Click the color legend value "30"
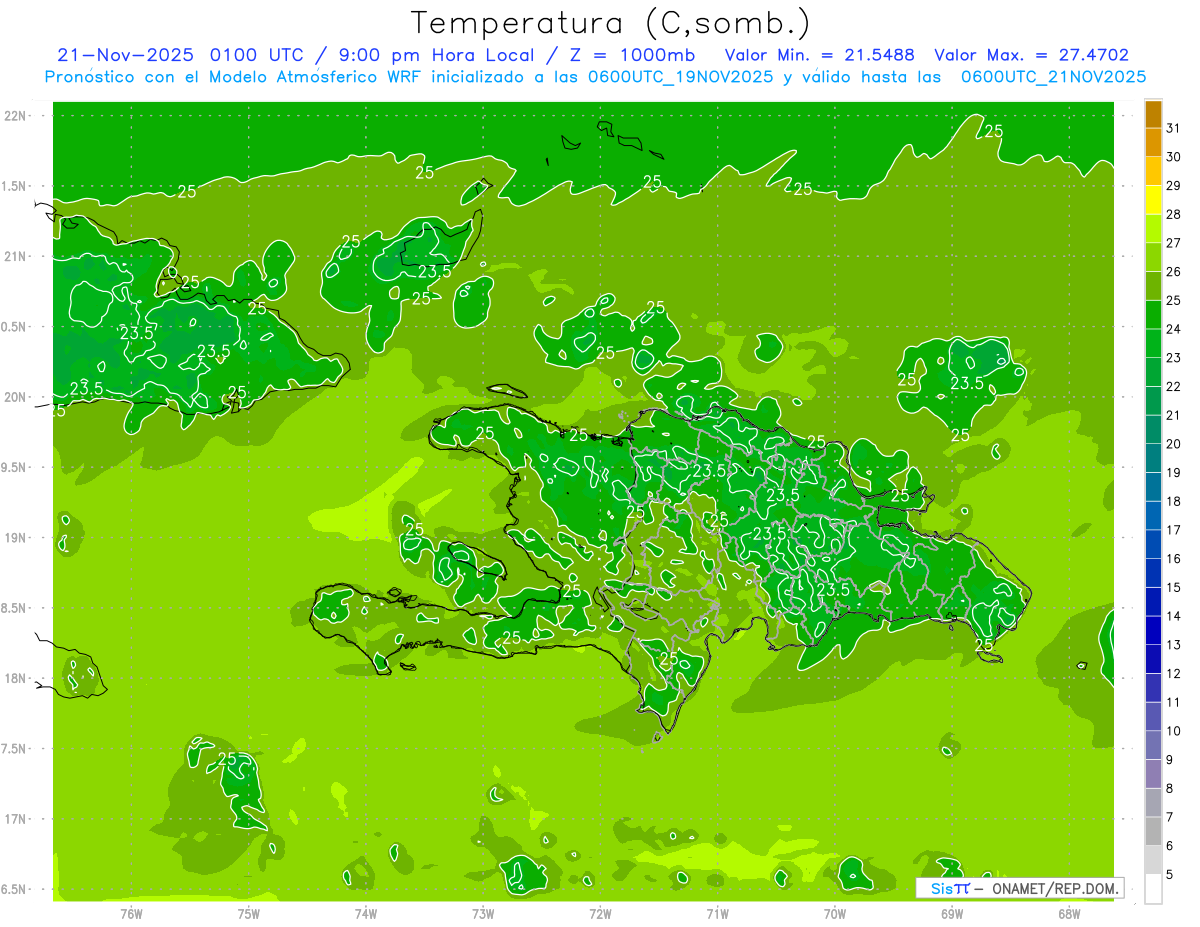1200x927 pixels. pyautogui.click(x=1174, y=157)
